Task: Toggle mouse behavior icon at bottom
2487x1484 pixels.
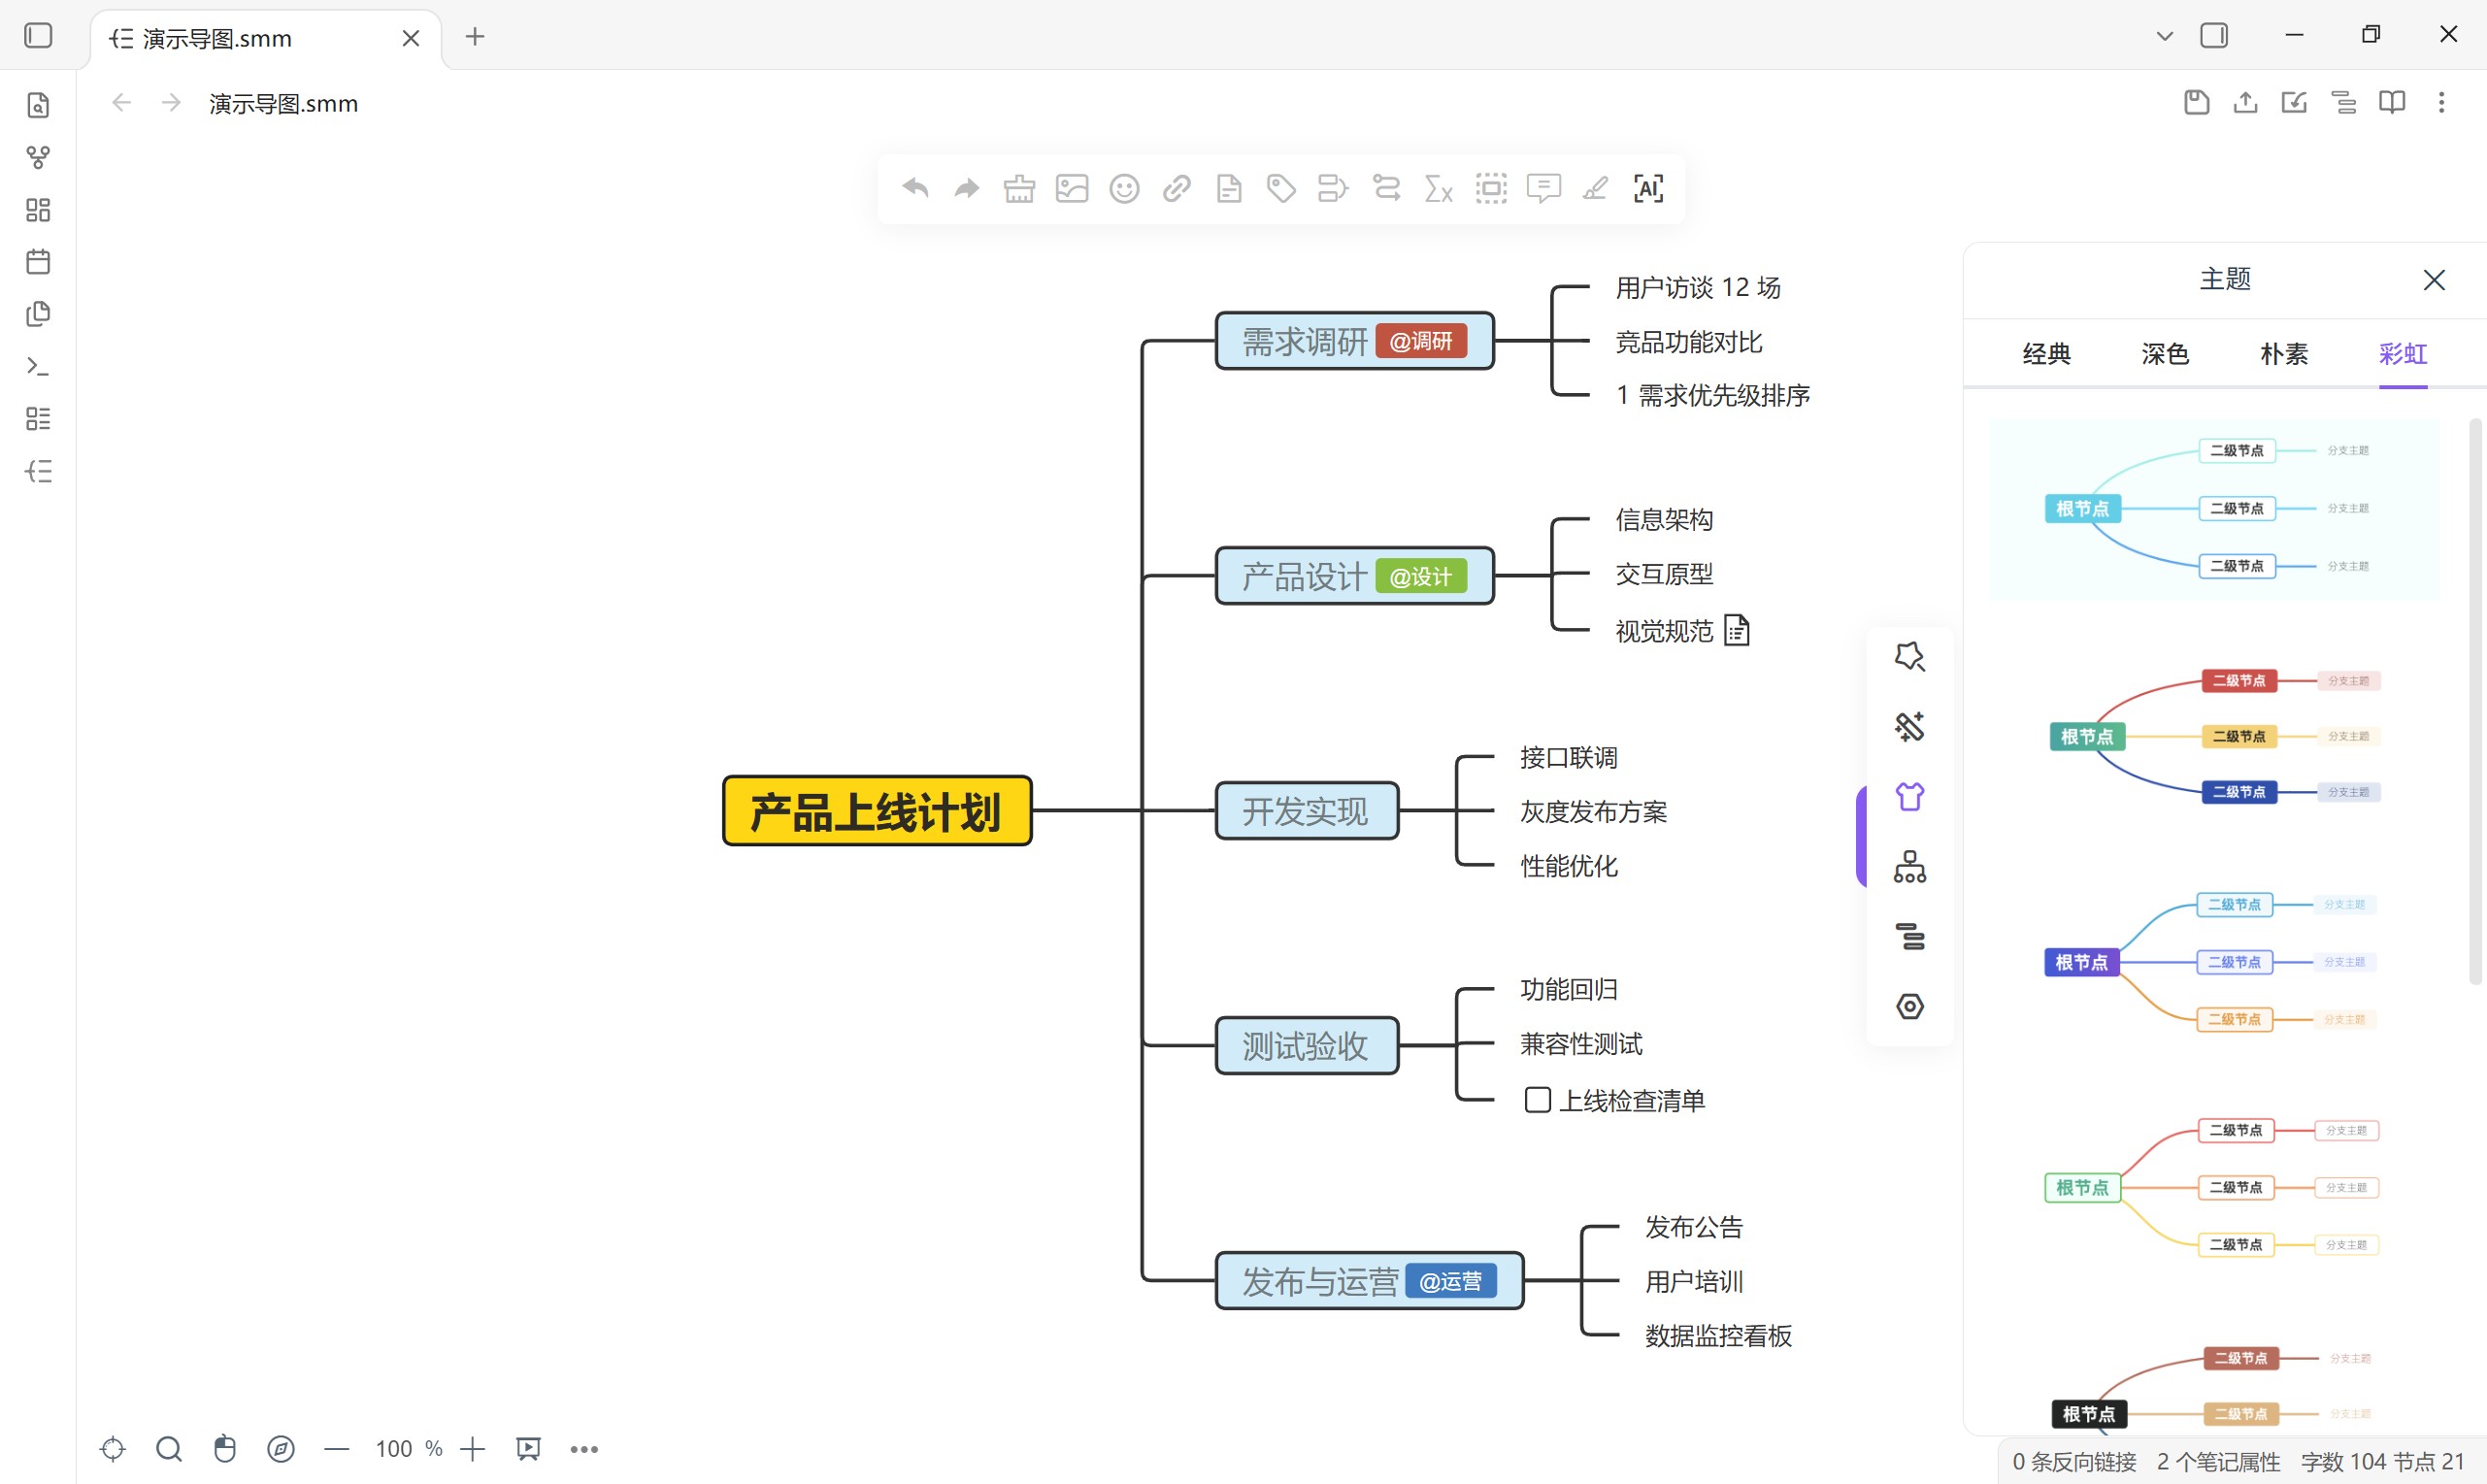Action: (225, 1449)
